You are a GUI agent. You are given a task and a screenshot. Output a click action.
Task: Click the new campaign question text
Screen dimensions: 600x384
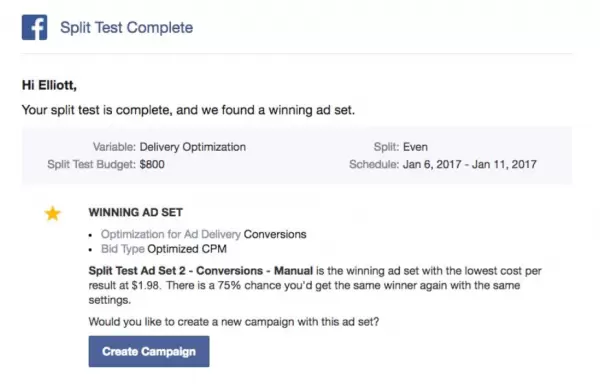coord(234,322)
